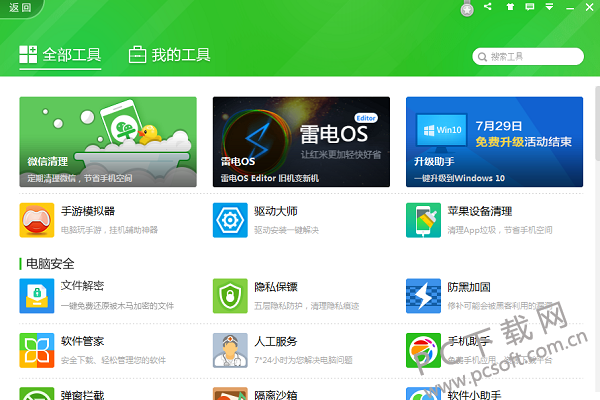Viewport: 600px width, 400px height.
Task: Click the 搜索工具 search field
Action: pyautogui.click(x=528, y=57)
